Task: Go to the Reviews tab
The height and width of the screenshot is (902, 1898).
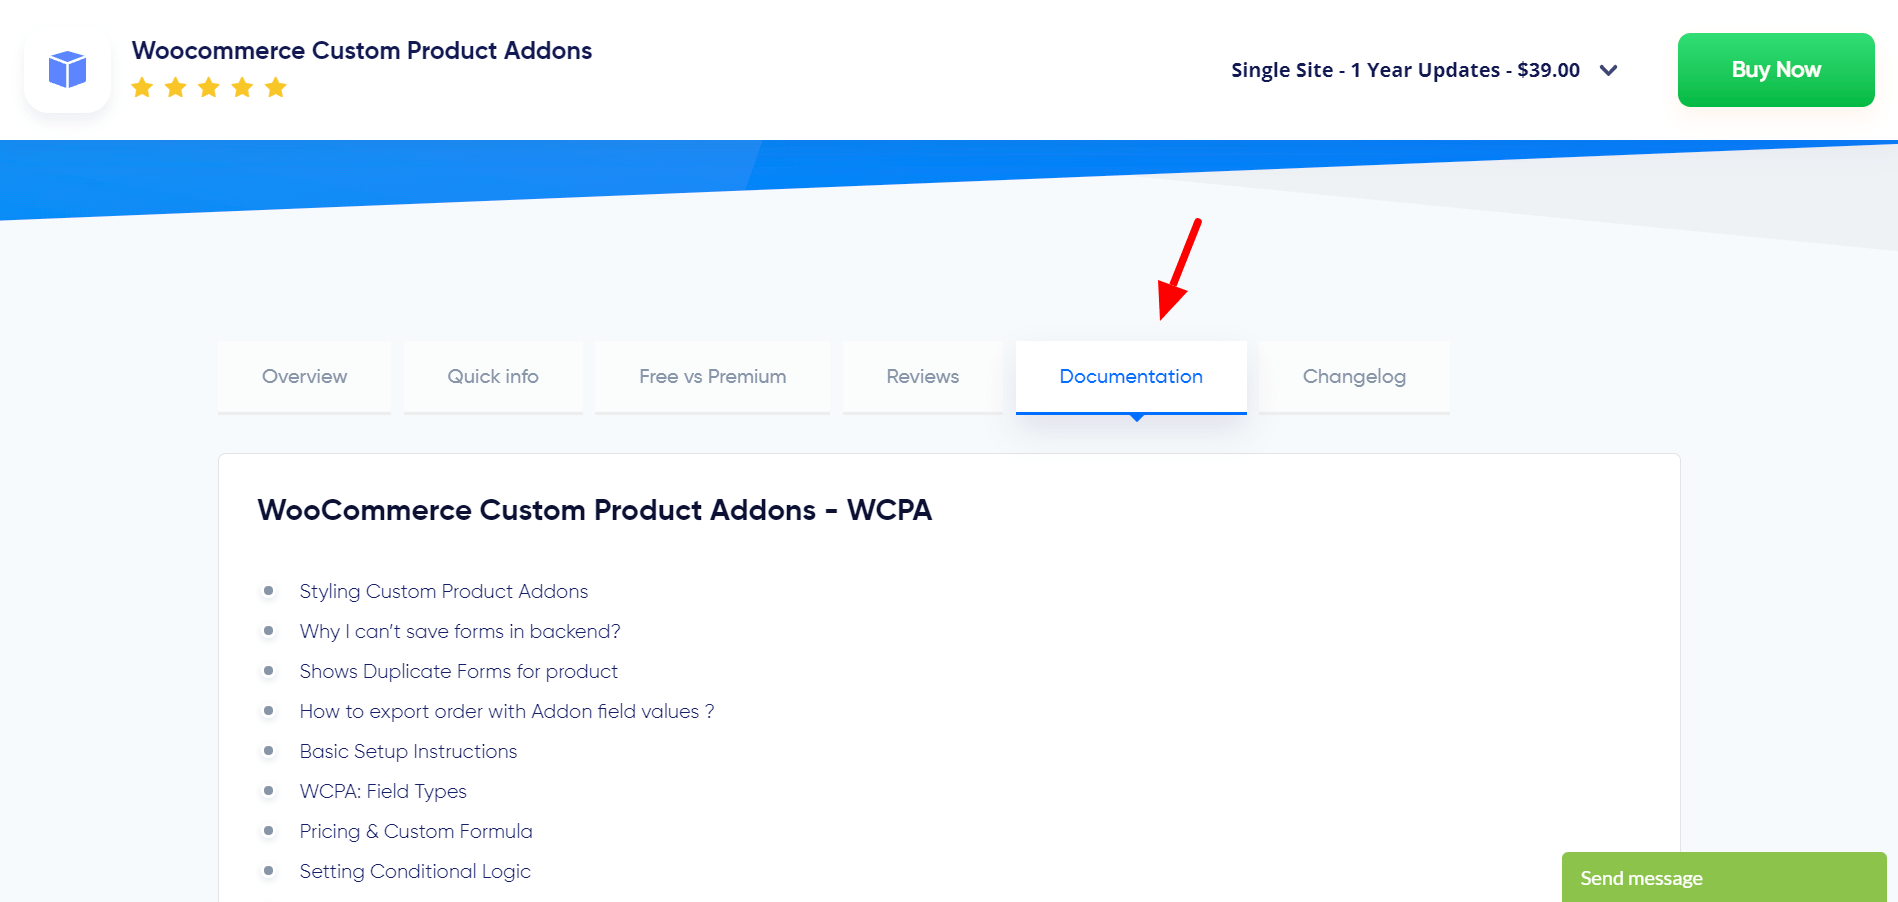Action: click(922, 377)
